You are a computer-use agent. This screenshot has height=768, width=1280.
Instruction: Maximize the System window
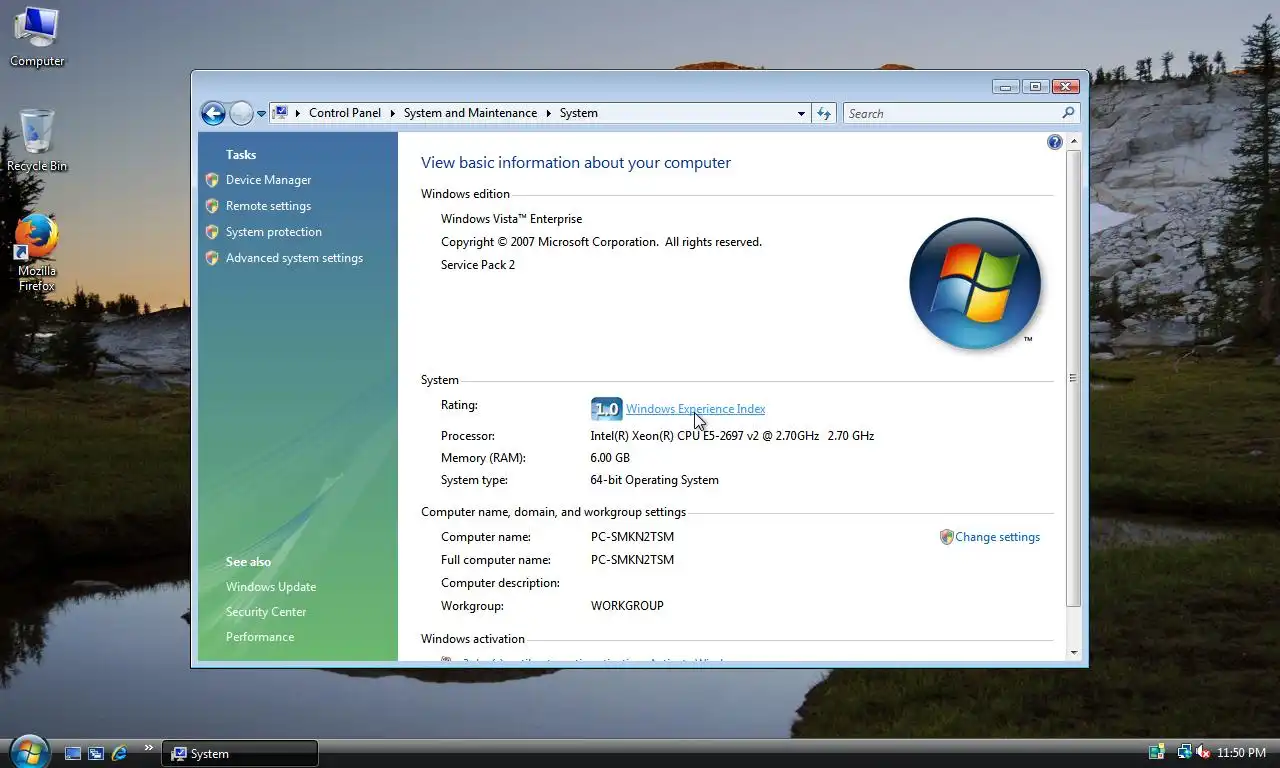pyautogui.click(x=1034, y=86)
